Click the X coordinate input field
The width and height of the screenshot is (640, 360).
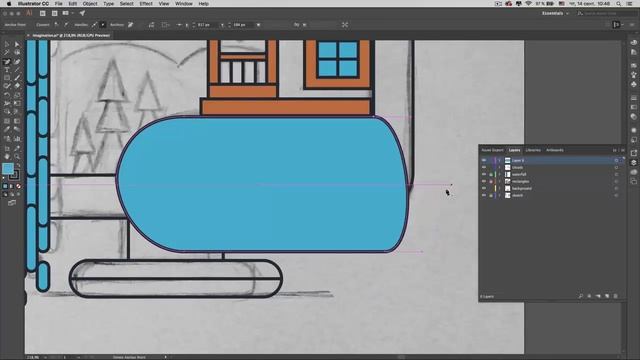[x=206, y=25]
